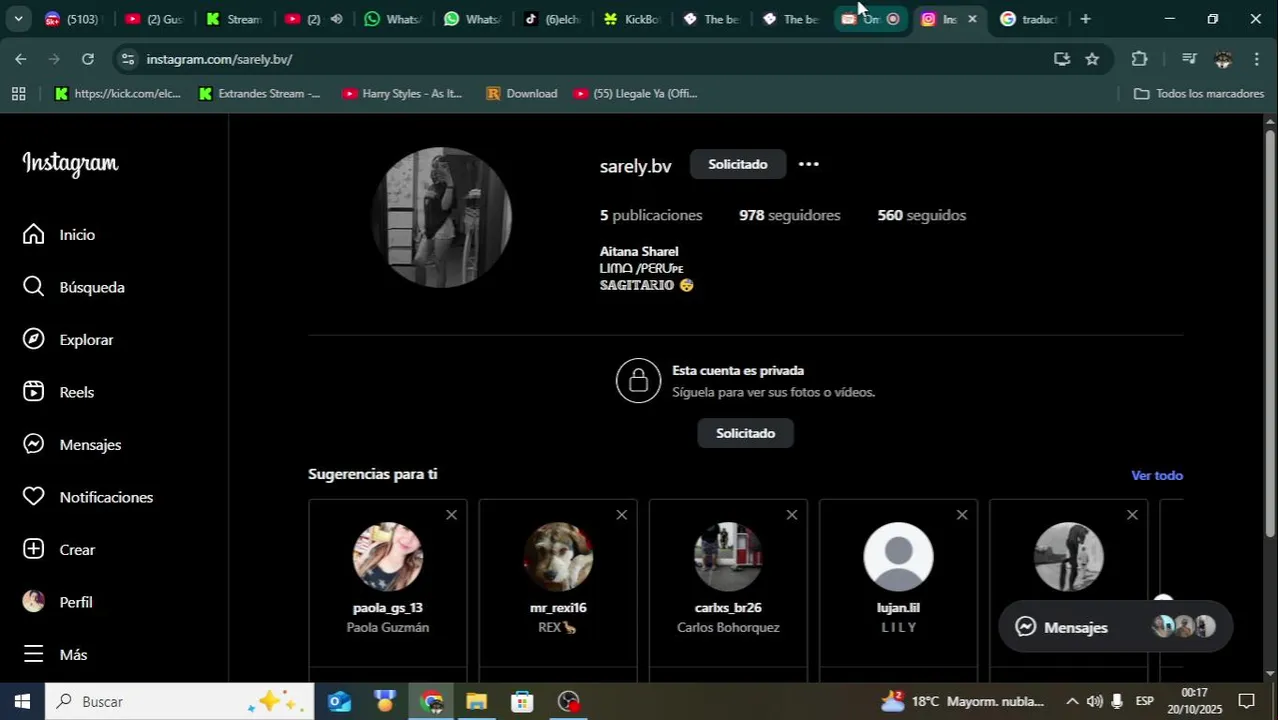The width and height of the screenshot is (1278, 720).
Task: Dismiss carlxs_br26 suggestion
Action: (x=791, y=515)
